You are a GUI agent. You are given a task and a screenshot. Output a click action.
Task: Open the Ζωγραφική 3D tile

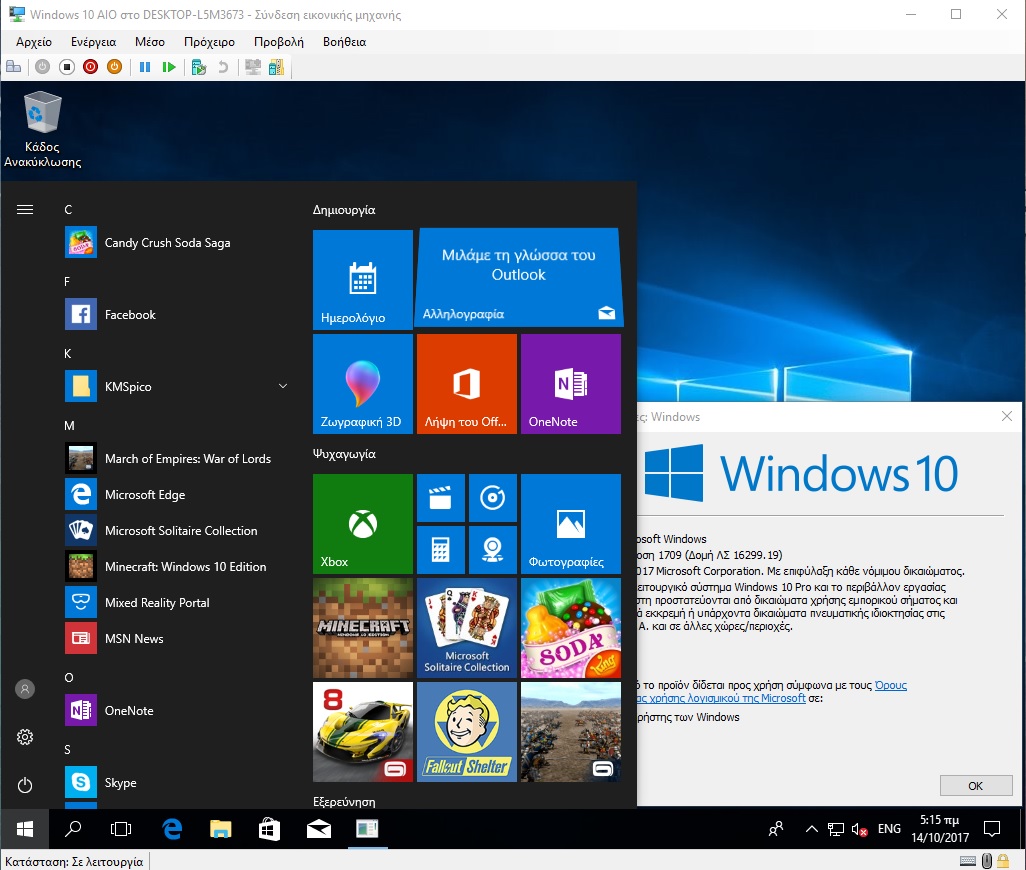(363, 384)
